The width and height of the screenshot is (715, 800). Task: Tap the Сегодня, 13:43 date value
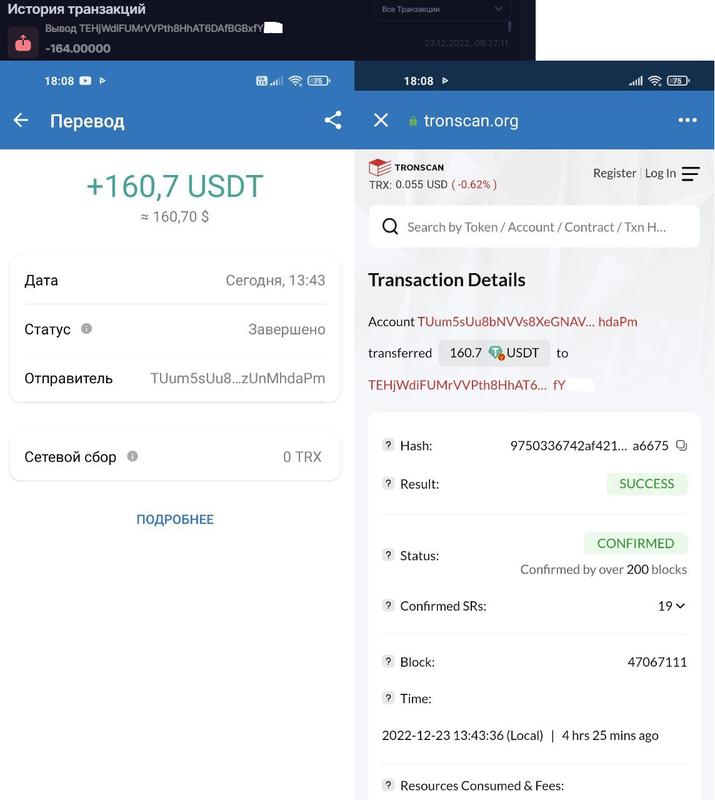point(275,280)
